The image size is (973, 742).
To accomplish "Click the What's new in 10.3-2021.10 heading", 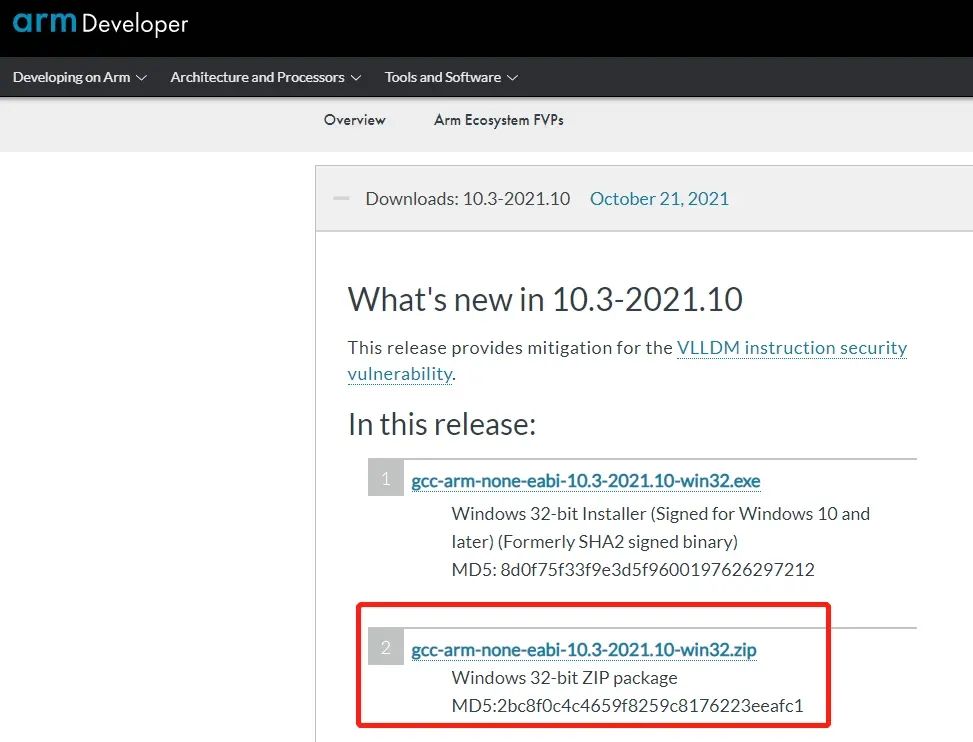I will (545, 299).
